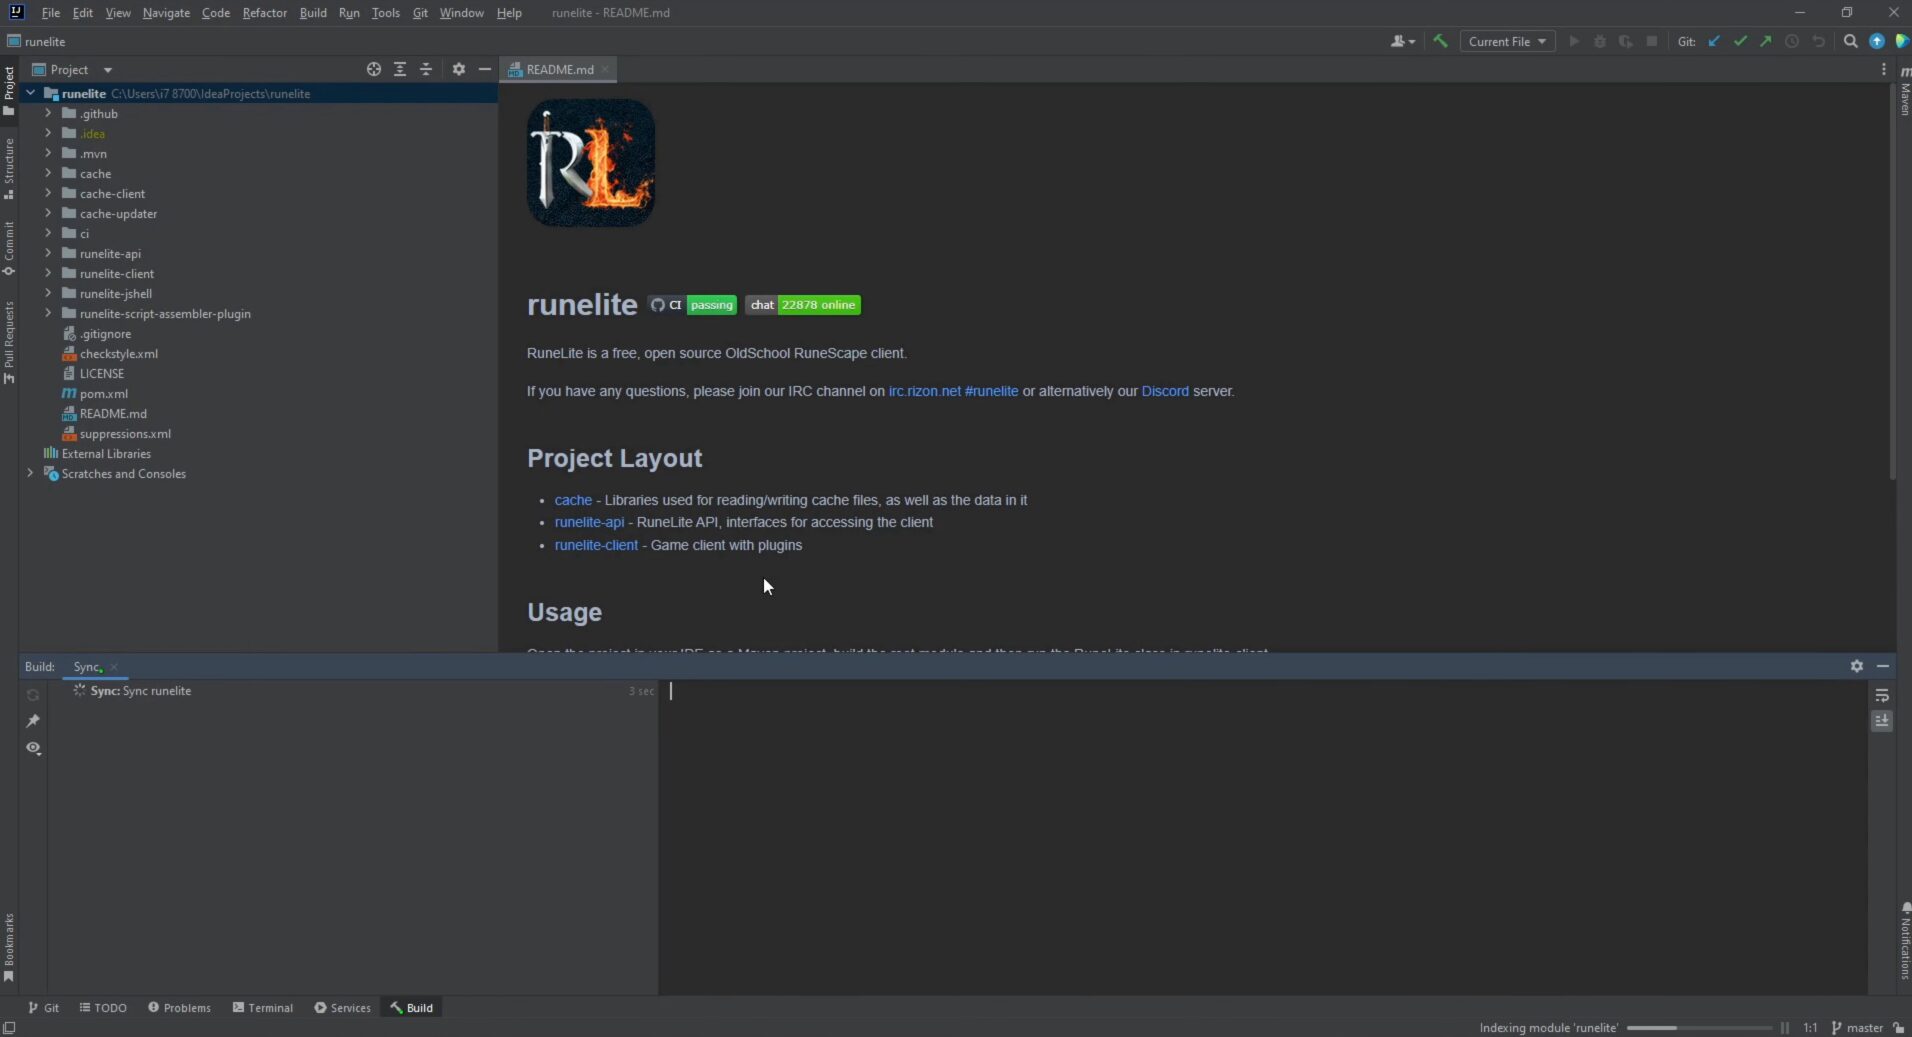
Task: Expand the runelite-client folder
Action: click(x=47, y=273)
